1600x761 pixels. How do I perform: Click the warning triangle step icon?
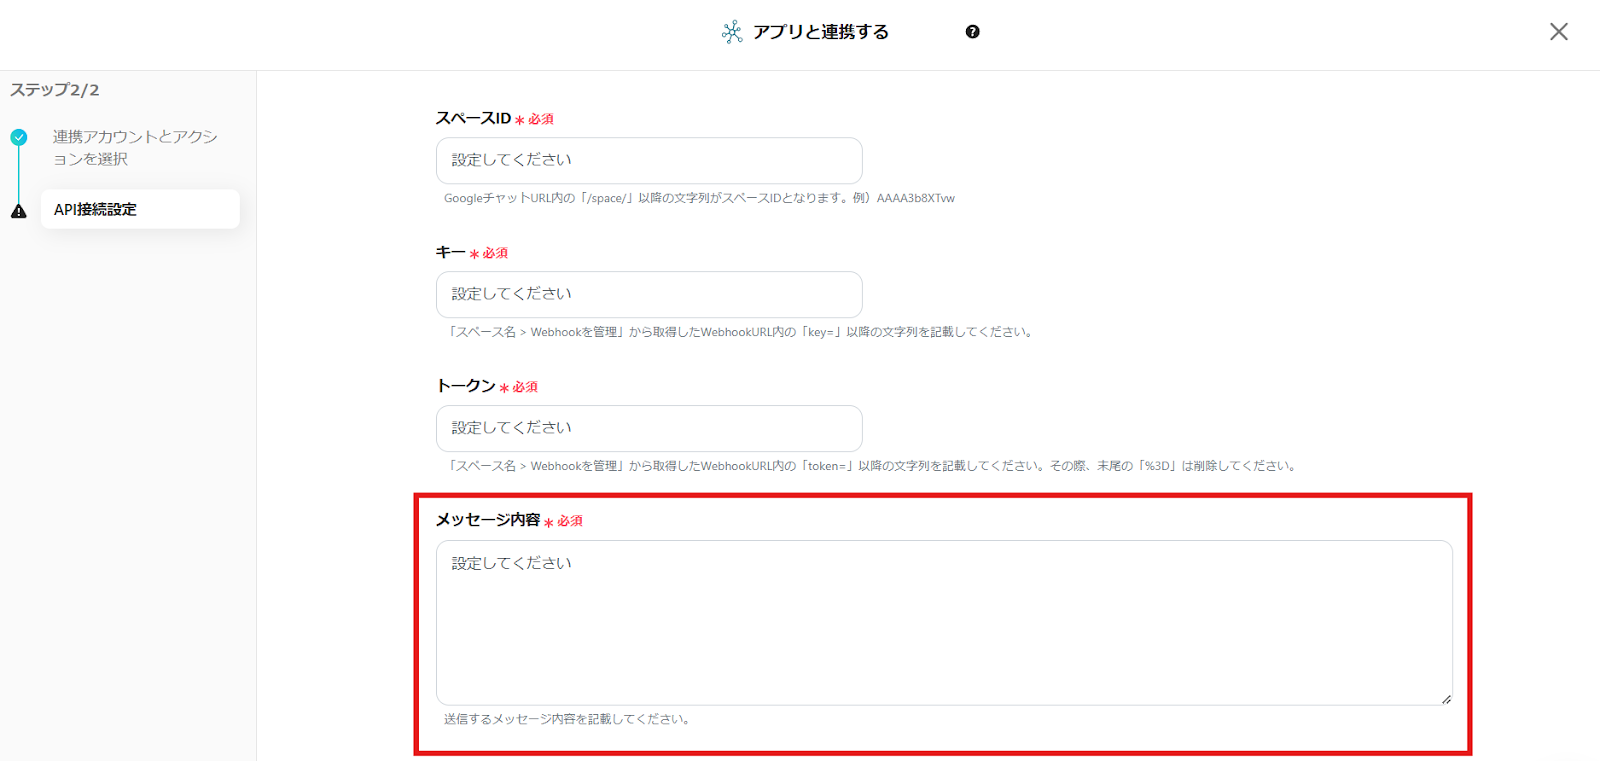[19, 211]
